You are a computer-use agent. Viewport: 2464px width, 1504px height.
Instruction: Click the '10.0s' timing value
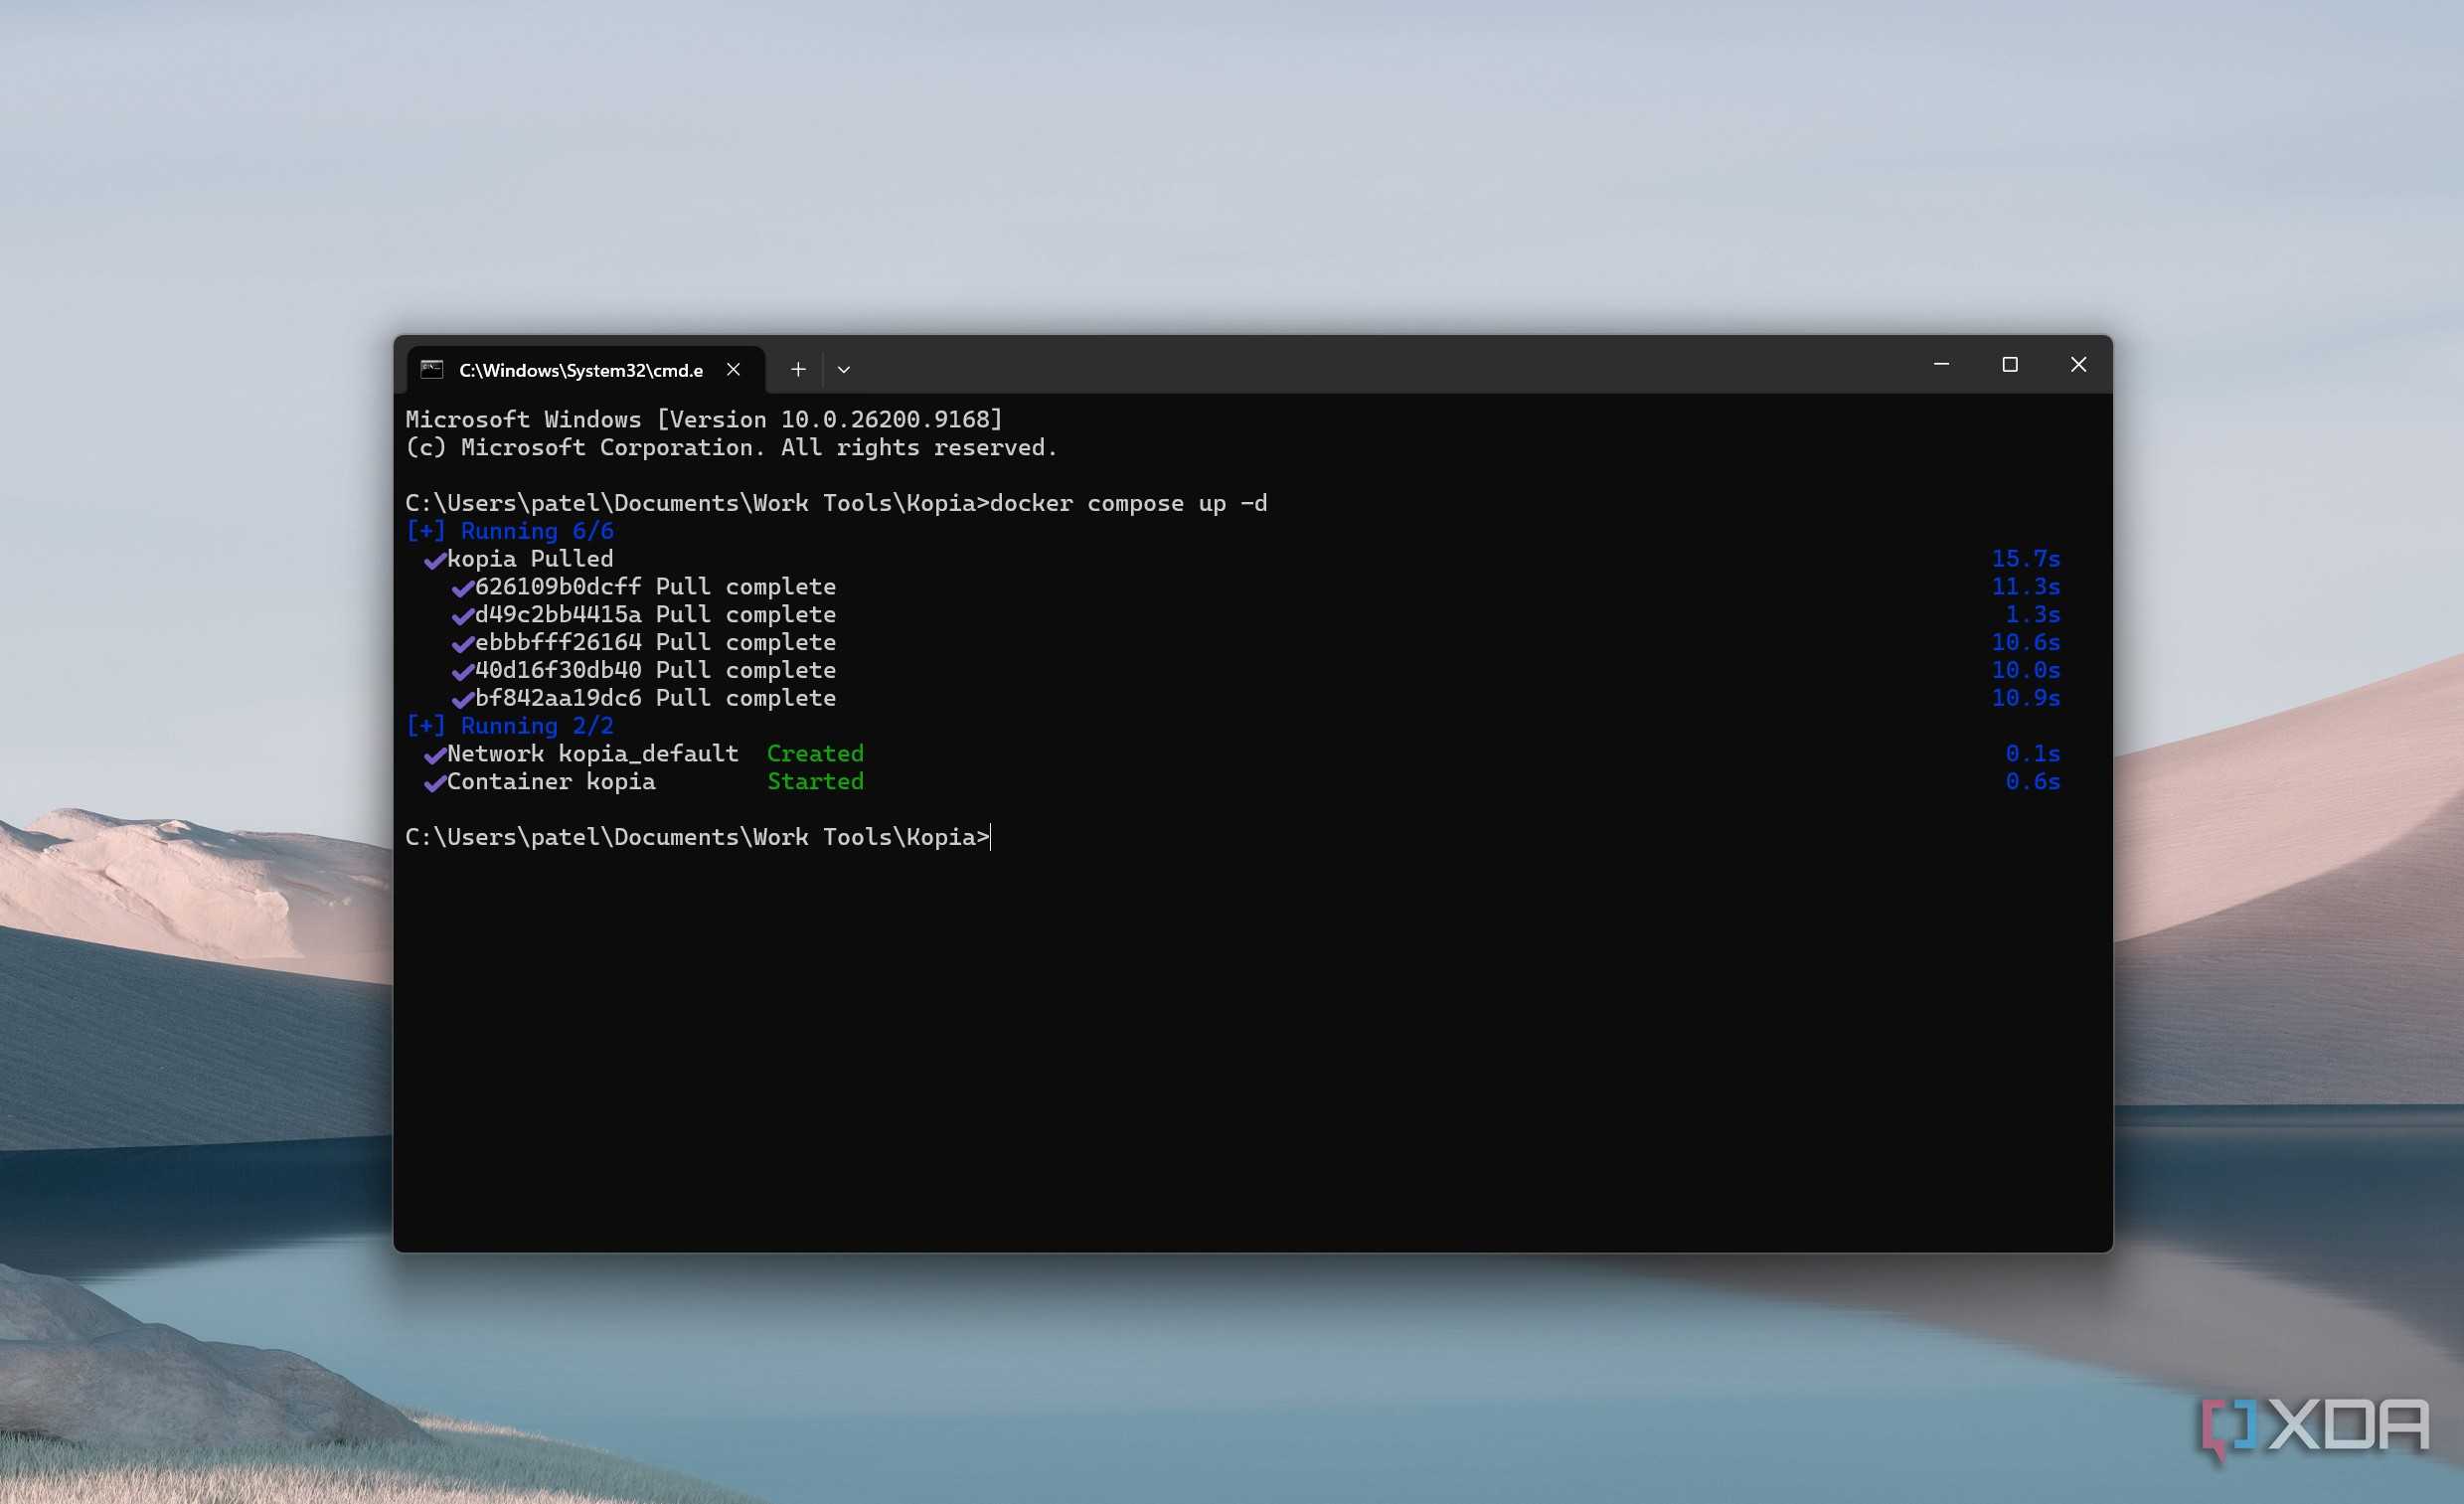pyautogui.click(x=2025, y=671)
